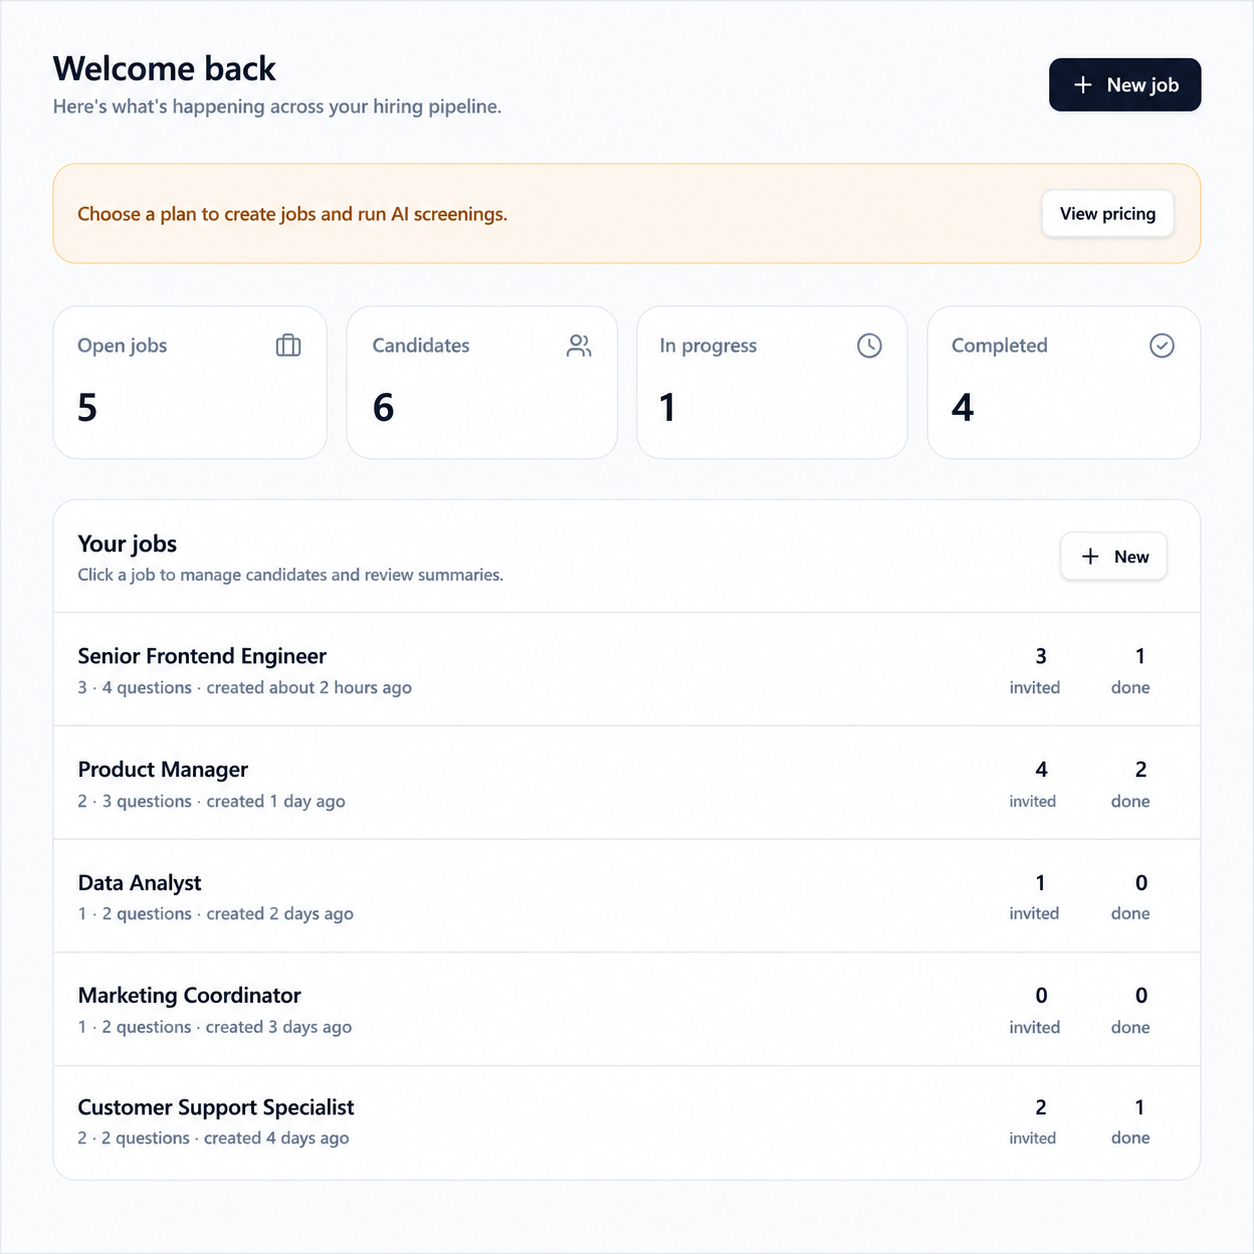Click the Completed count 4
The image size is (1254, 1254).
[962, 407]
